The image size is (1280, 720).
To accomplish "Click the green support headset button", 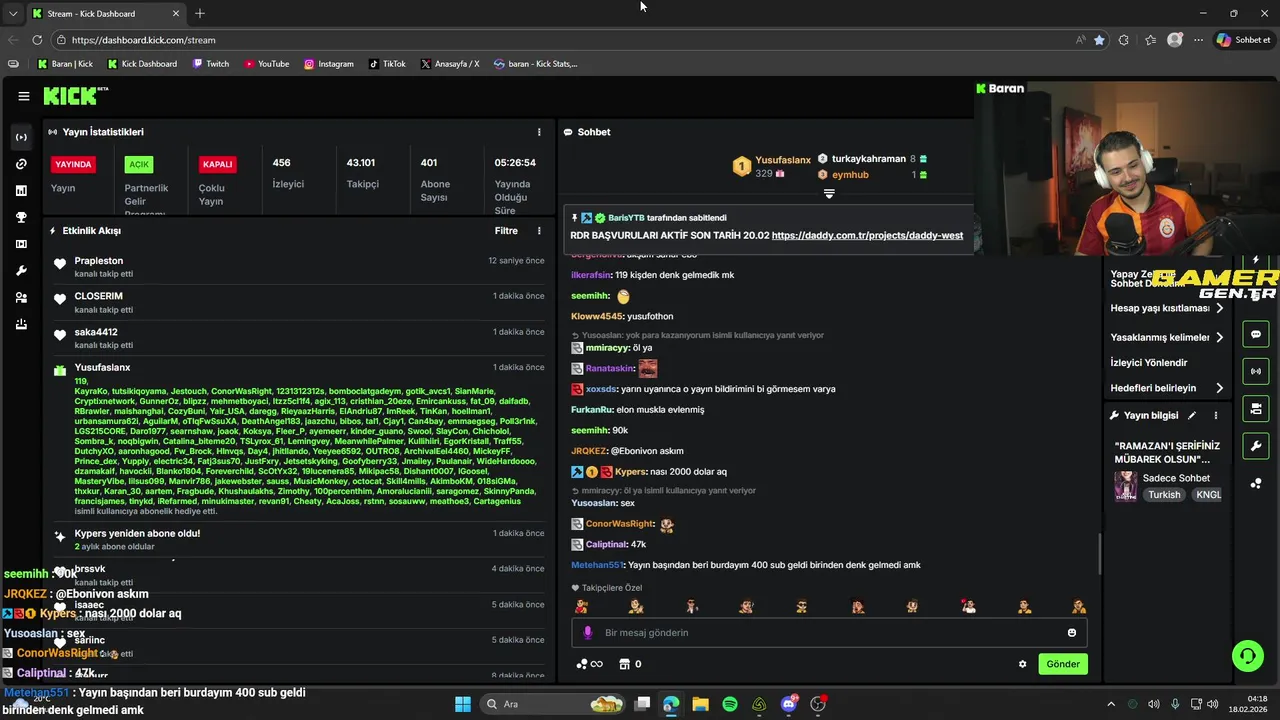I will point(1247,656).
